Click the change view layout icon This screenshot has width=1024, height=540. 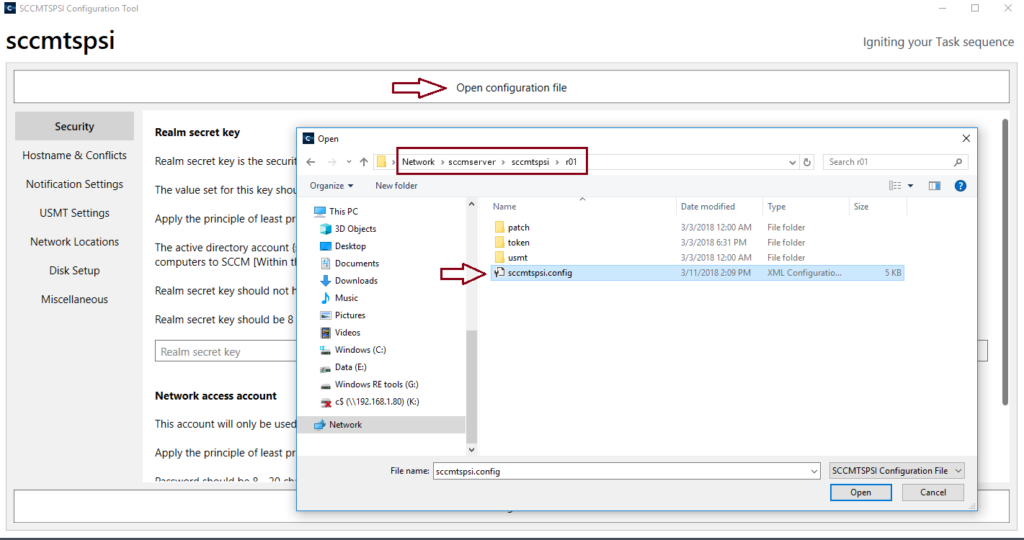pos(896,186)
